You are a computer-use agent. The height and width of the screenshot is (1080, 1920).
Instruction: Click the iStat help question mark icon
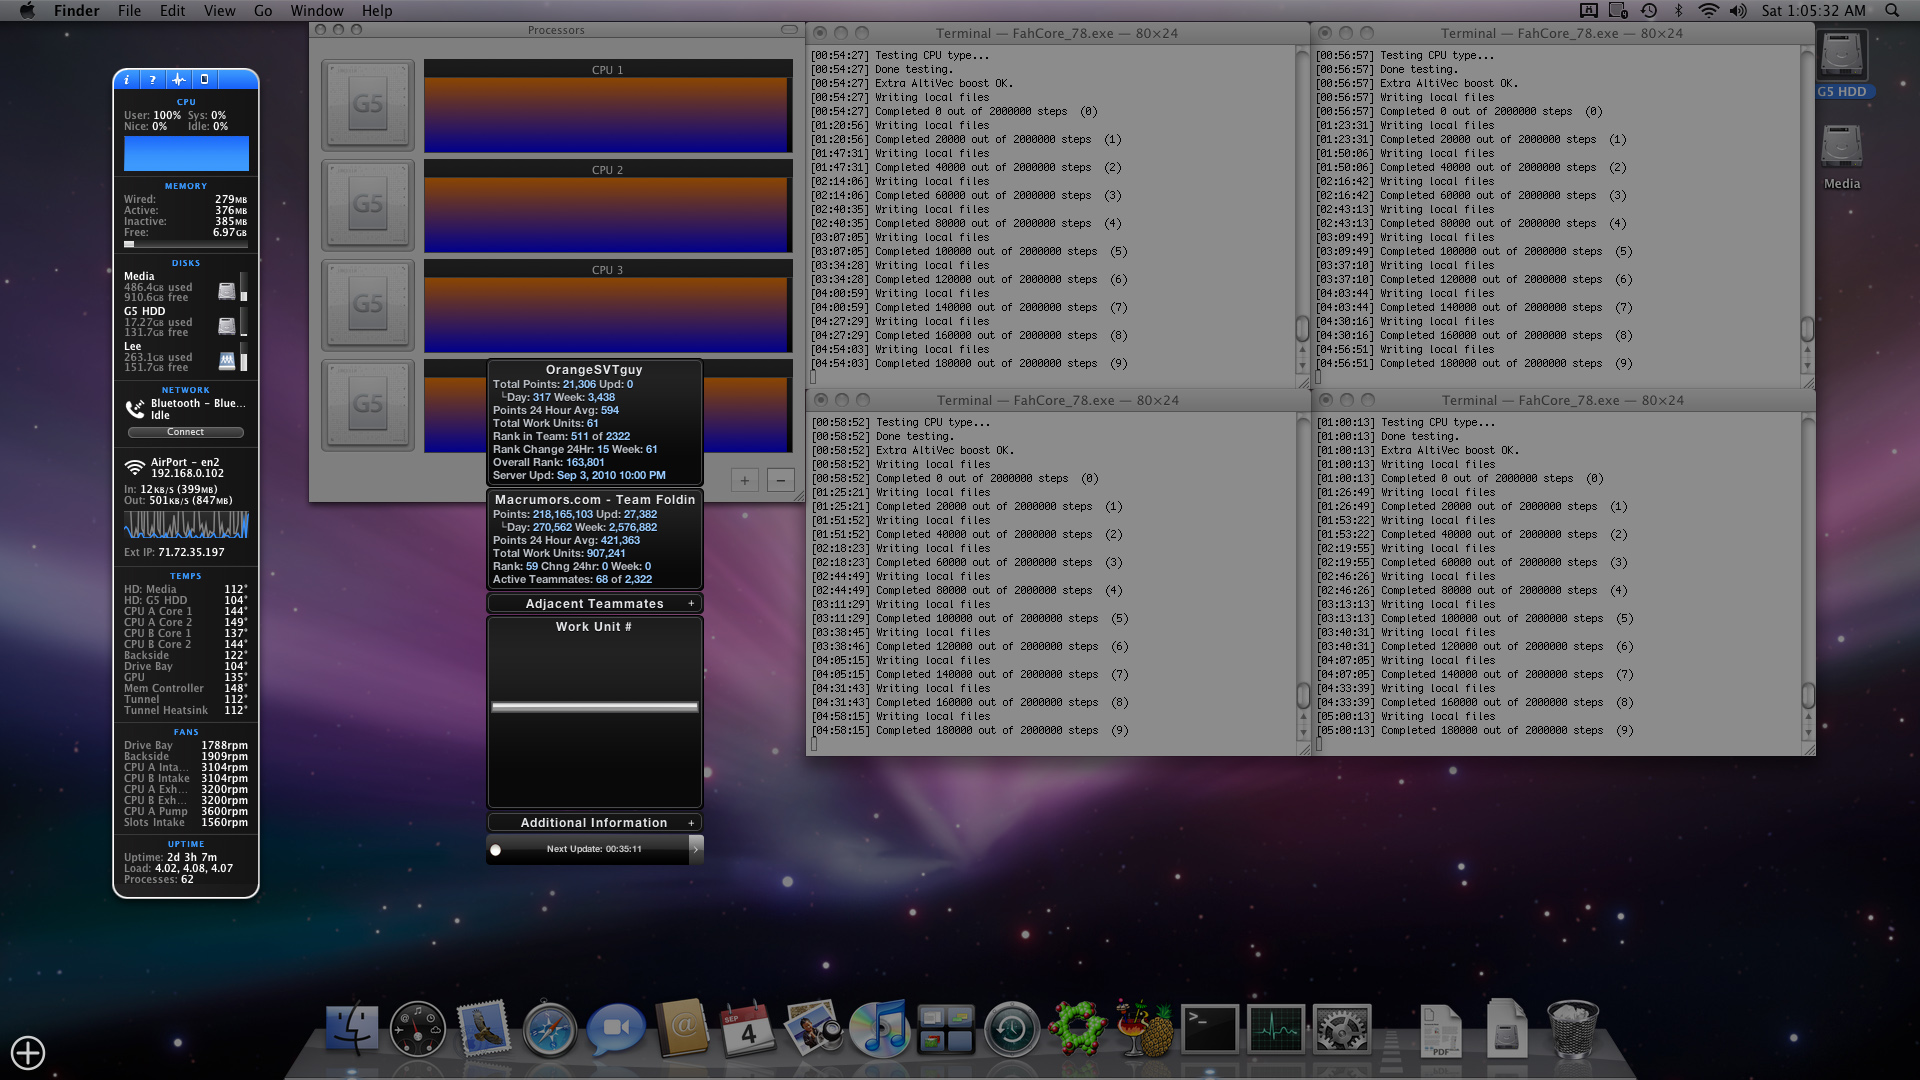(x=152, y=80)
